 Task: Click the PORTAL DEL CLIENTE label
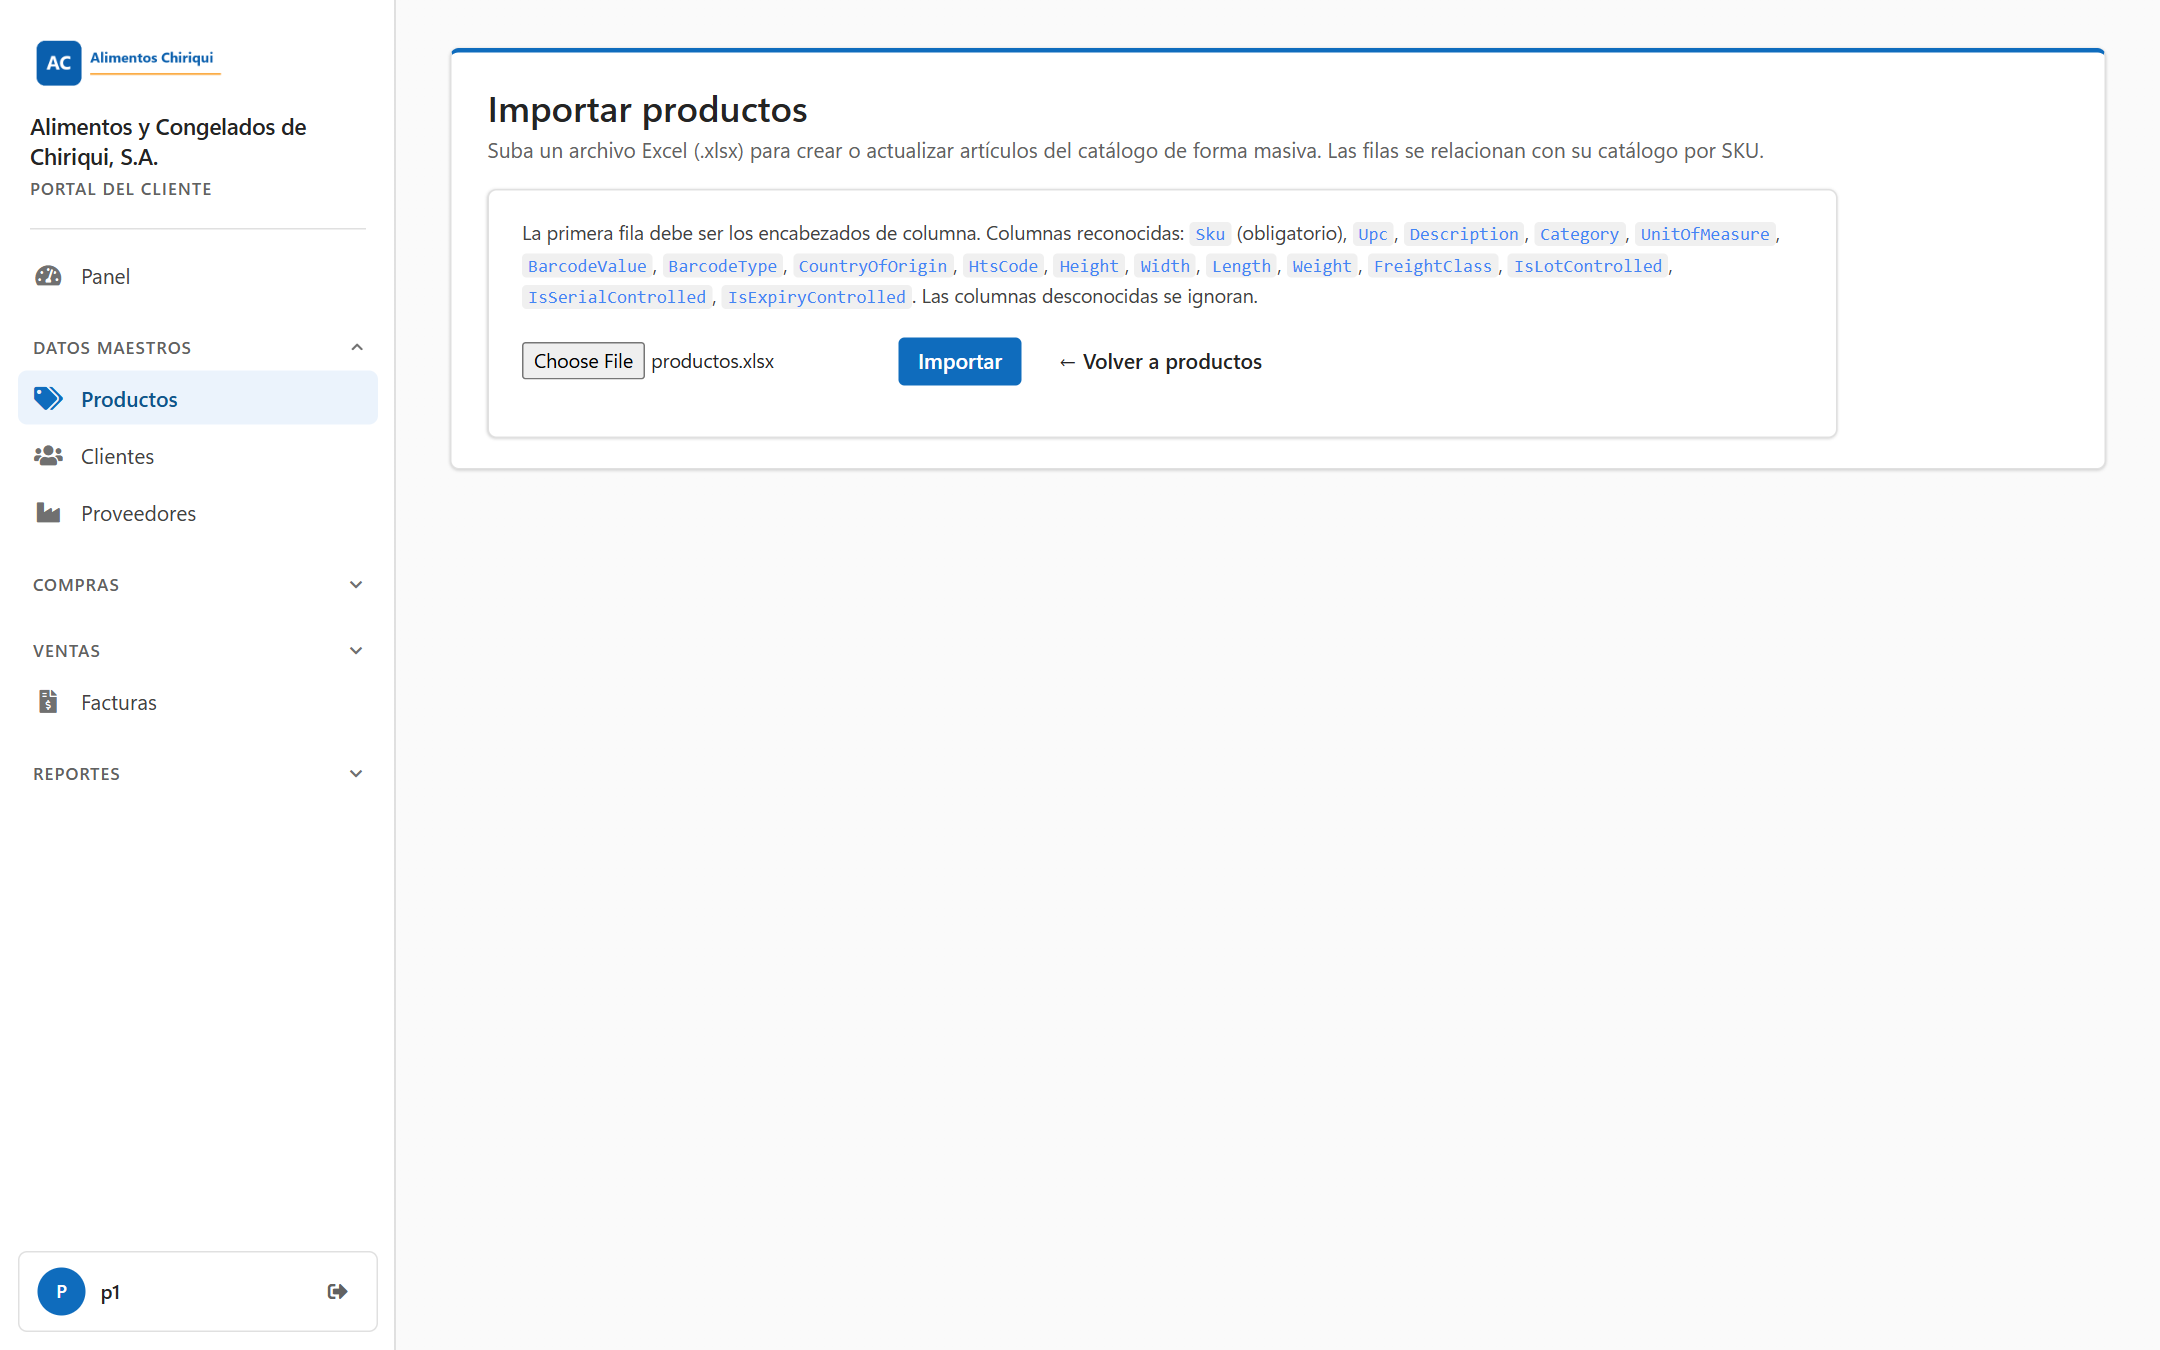[121, 189]
